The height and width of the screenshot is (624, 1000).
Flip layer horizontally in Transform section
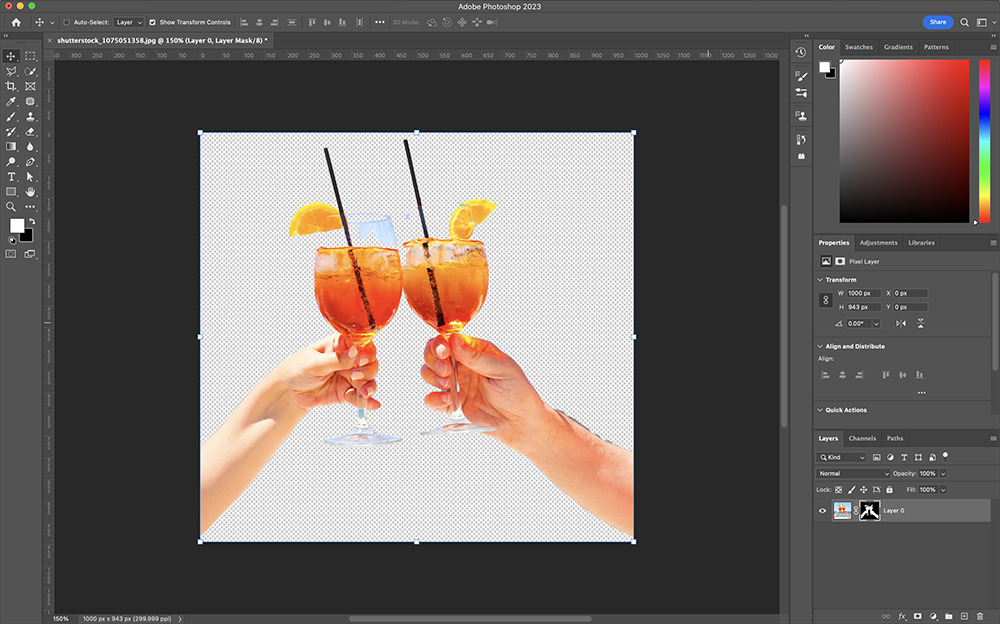coord(901,323)
